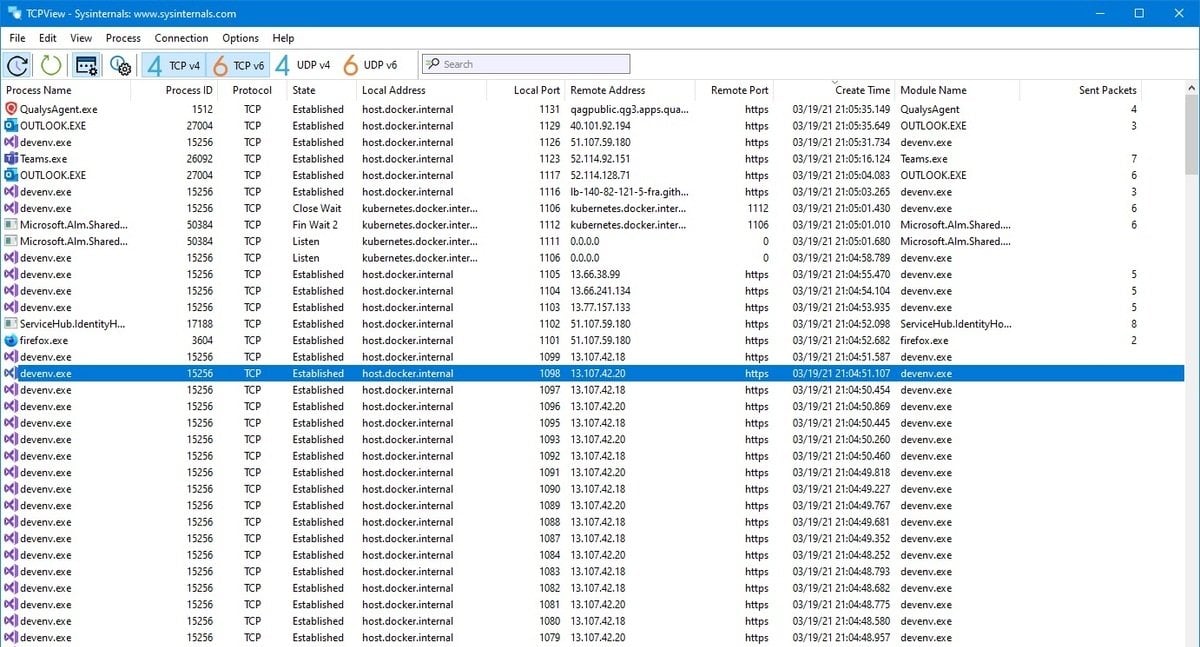This screenshot has width=1200, height=647.
Task: Select the Fin Wait 2 state cell
Action: [315, 225]
